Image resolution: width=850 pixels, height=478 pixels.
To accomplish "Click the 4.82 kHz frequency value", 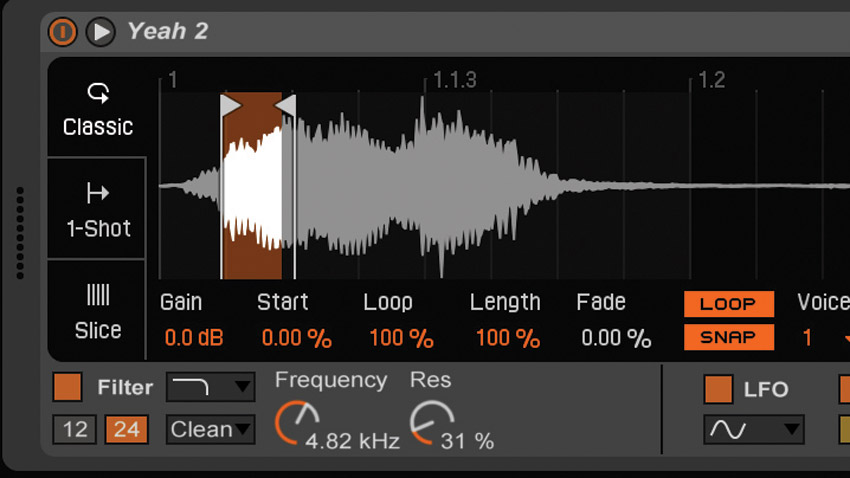I will pyautogui.click(x=352, y=441).
